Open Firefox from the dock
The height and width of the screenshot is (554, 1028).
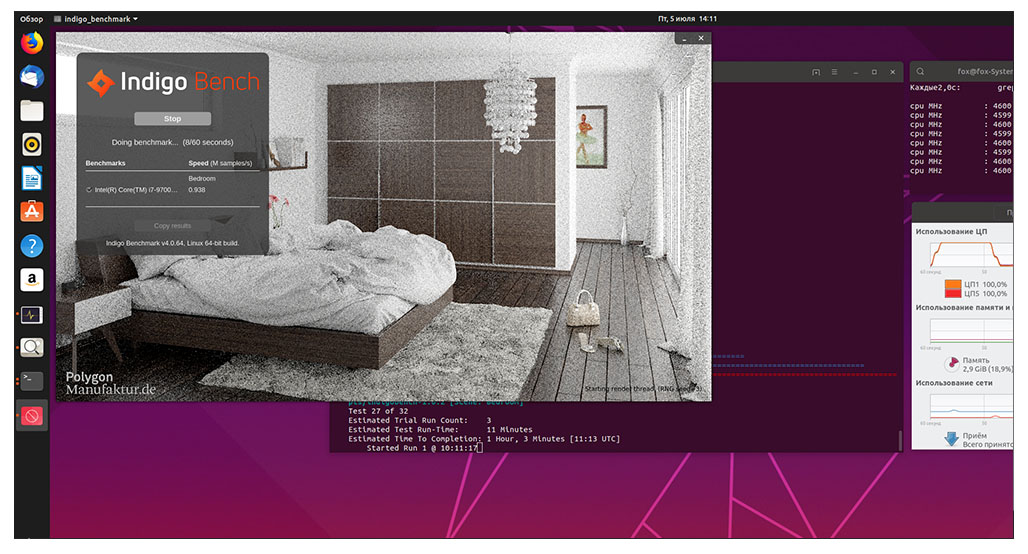pos(31,43)
